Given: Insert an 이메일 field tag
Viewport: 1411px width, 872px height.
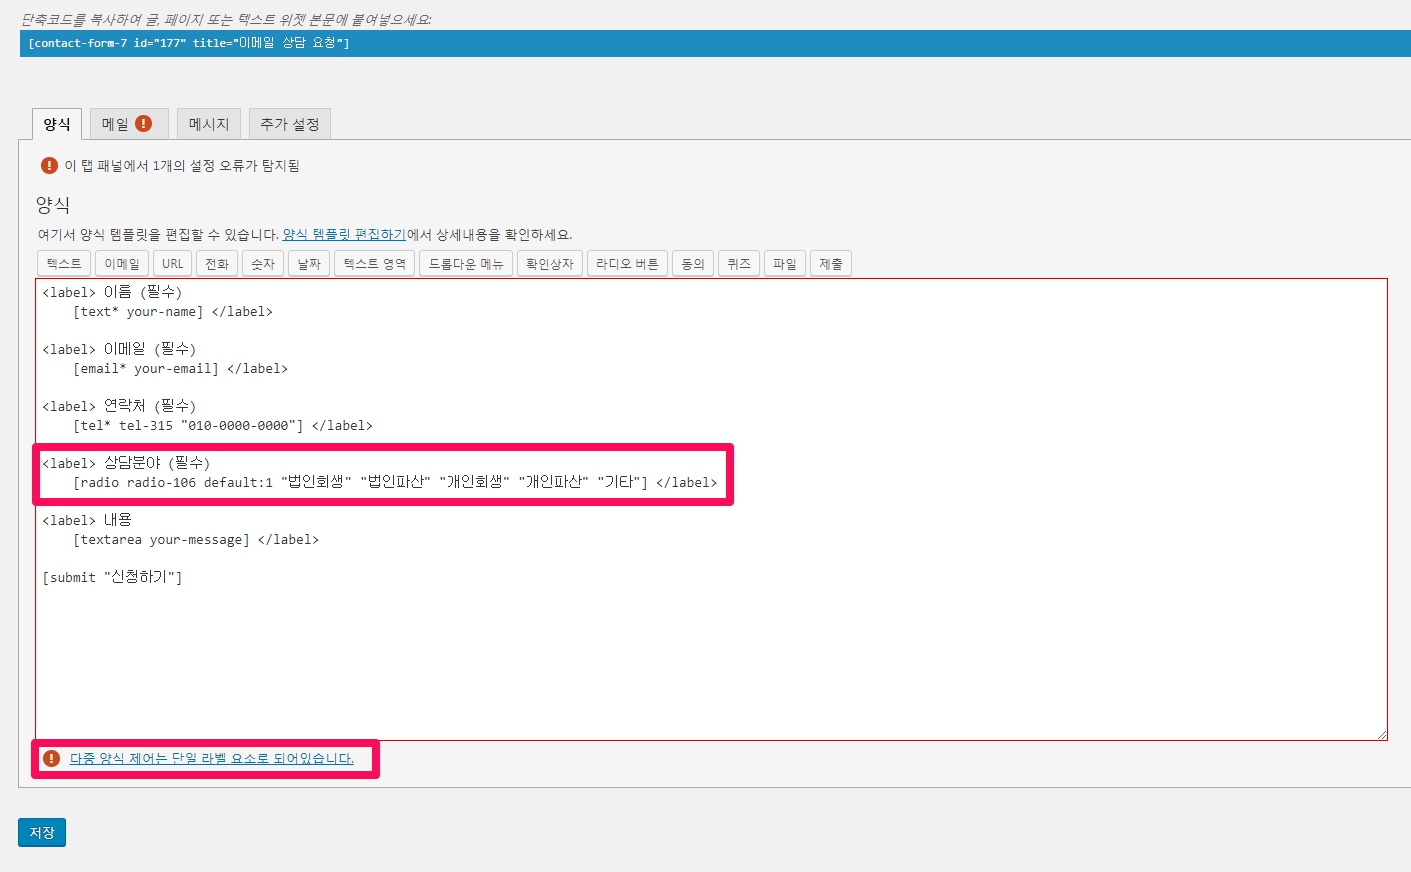Looking at the screenshot, I should (122, 264).
